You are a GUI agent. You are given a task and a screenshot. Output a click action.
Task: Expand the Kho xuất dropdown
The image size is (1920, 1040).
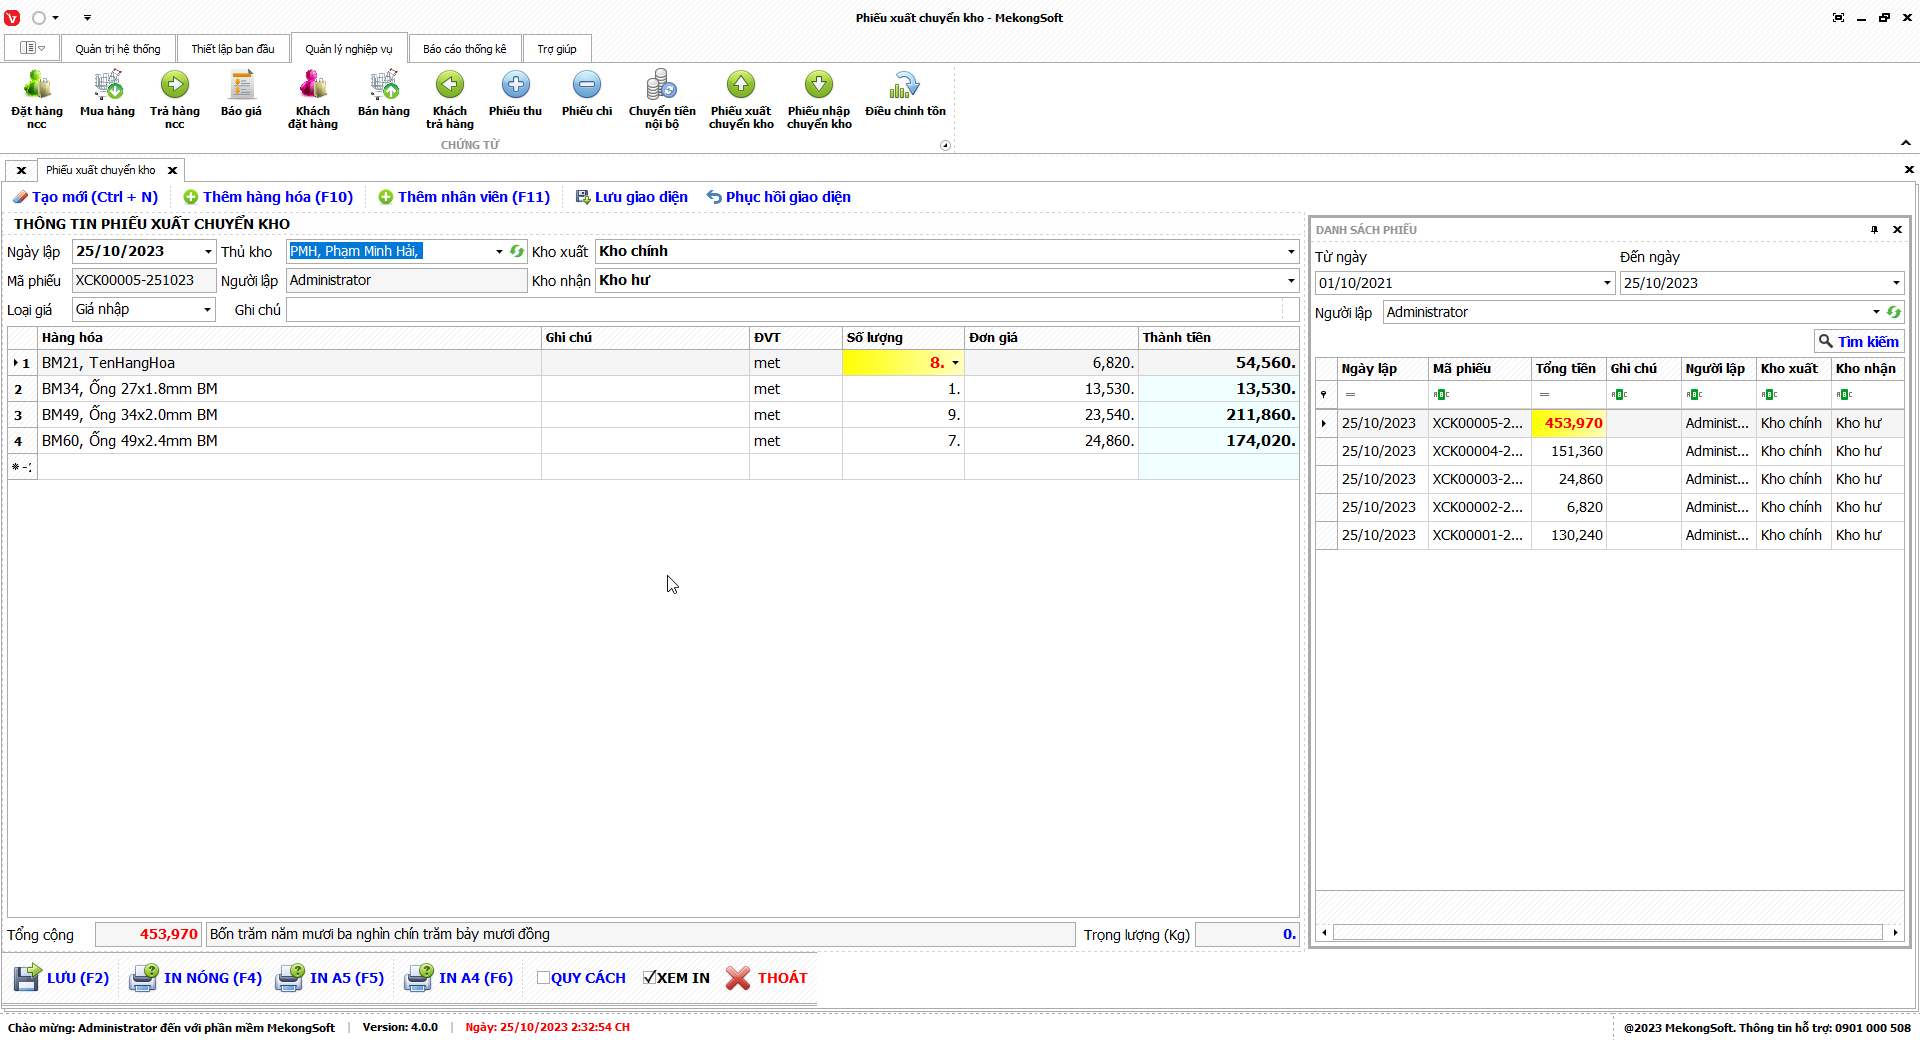pos(1290,252)
